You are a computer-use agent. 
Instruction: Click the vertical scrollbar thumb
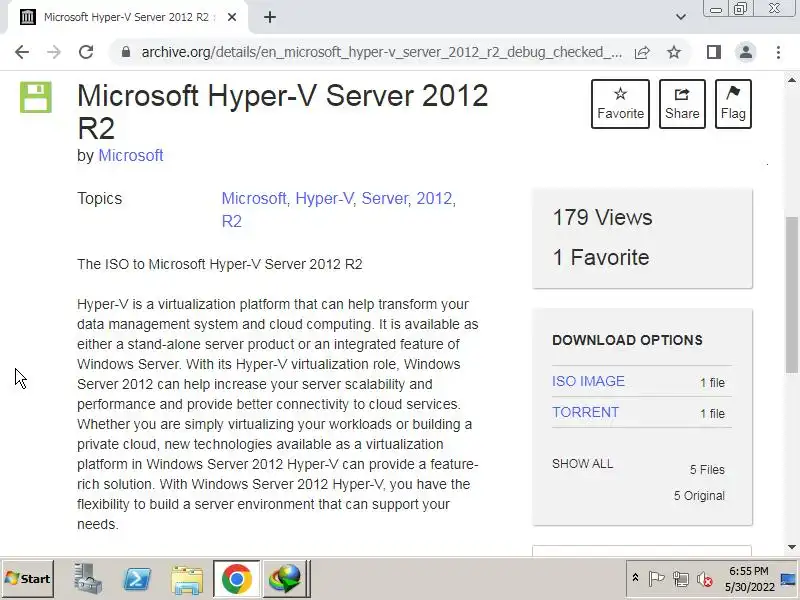[x=791, y=295]
